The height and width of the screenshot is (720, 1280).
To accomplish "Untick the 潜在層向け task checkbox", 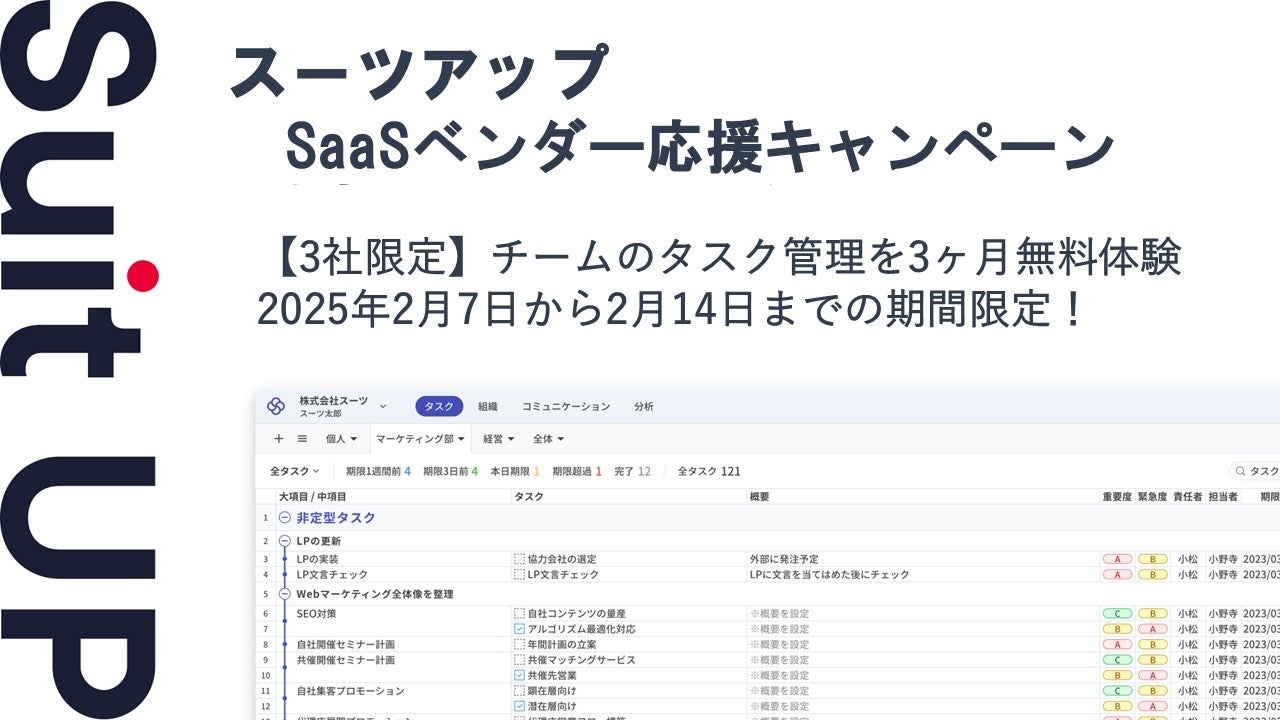I will tap(519, 706).
